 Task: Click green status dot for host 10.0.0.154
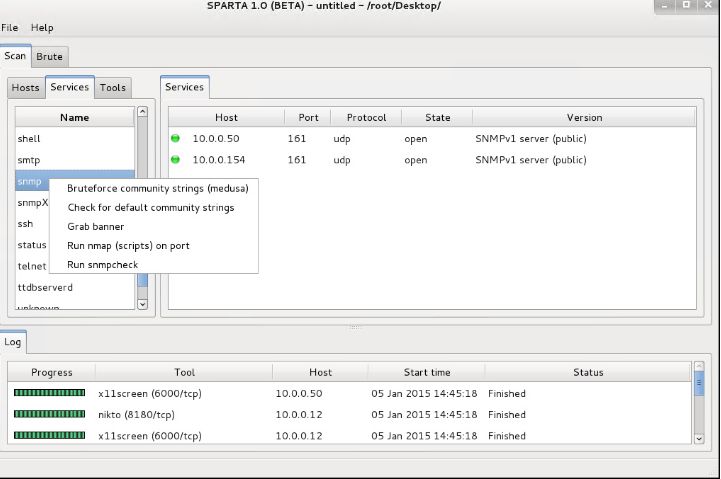(176, 160)
